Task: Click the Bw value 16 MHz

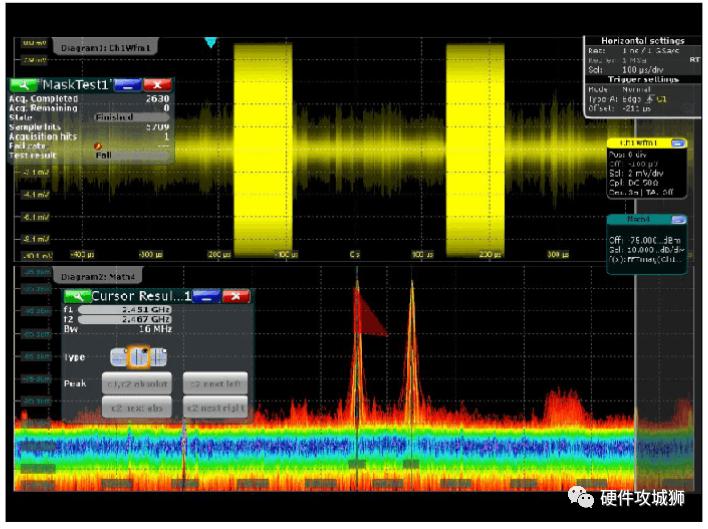Action: [x=155, y=329]
